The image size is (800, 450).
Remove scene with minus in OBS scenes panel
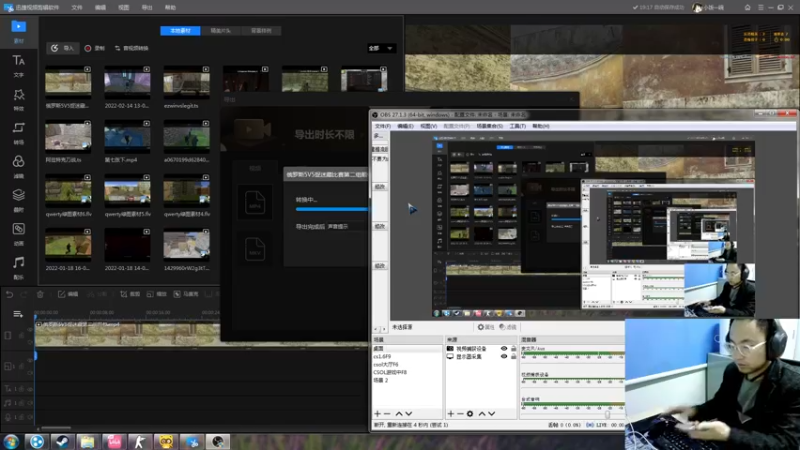(387, 414)
